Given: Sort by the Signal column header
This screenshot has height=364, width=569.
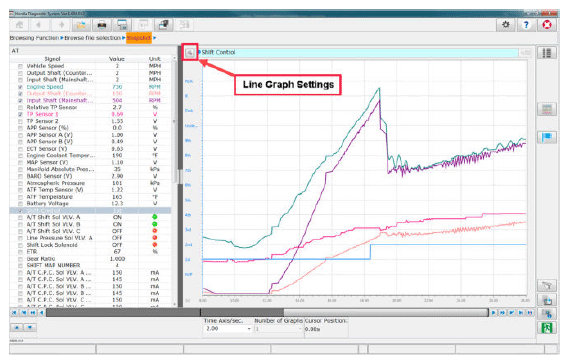Looking at the screenshot, I should click(52, 59).
